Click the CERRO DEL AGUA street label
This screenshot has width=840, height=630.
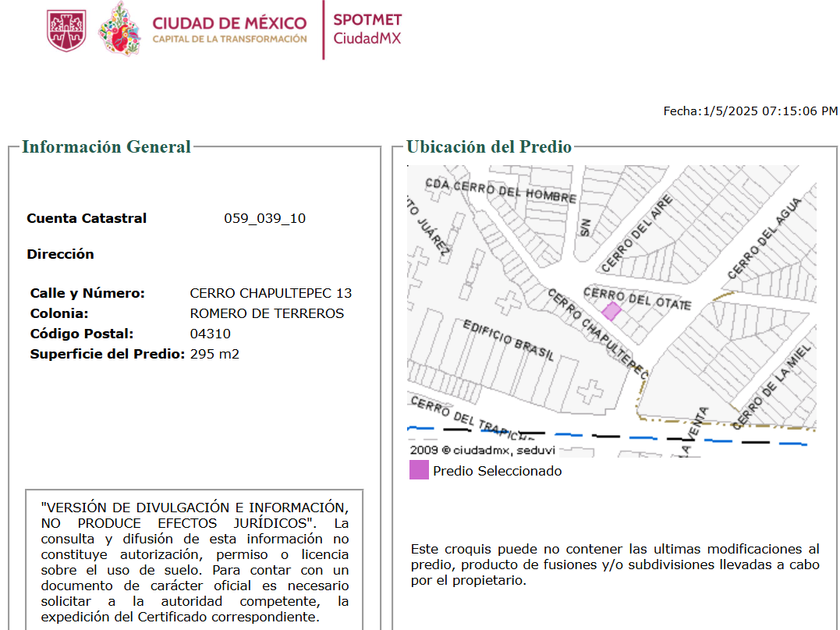pyautogui.click(x=764, y=238)
